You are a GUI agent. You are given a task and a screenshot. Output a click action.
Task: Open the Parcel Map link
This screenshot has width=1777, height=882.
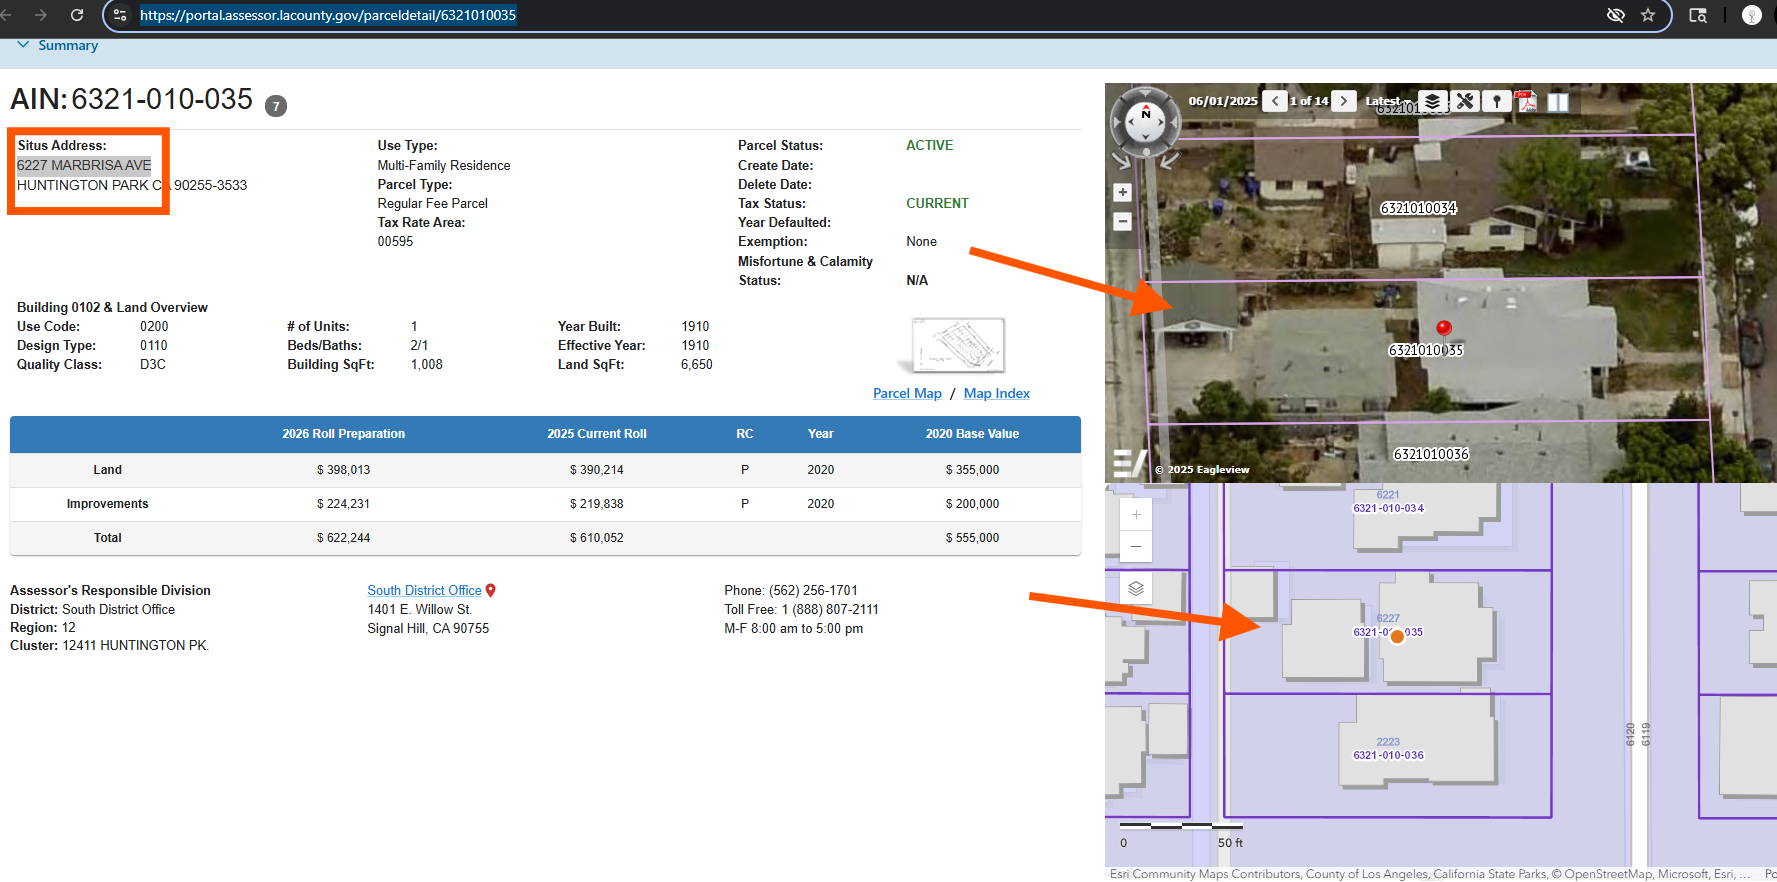pyautogui.click(x=907, y=394)
